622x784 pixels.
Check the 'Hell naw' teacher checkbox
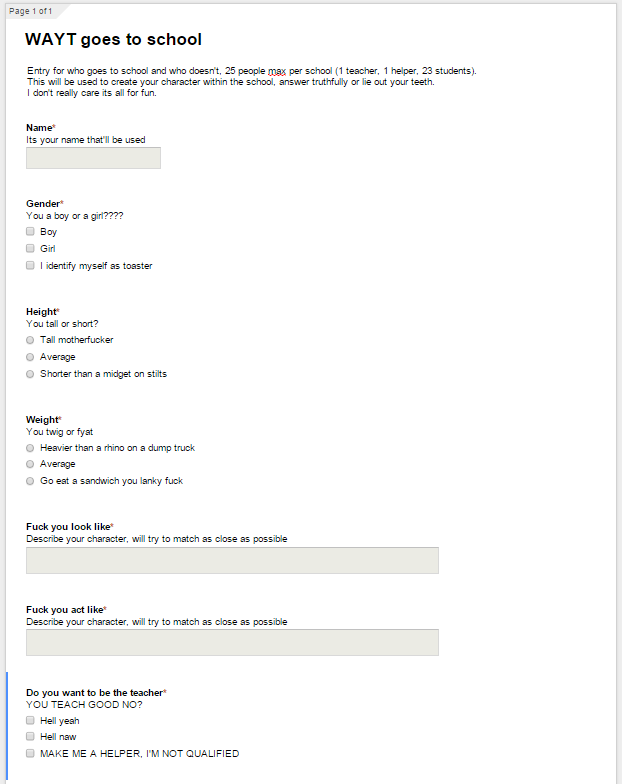click(x=30, y=736)
